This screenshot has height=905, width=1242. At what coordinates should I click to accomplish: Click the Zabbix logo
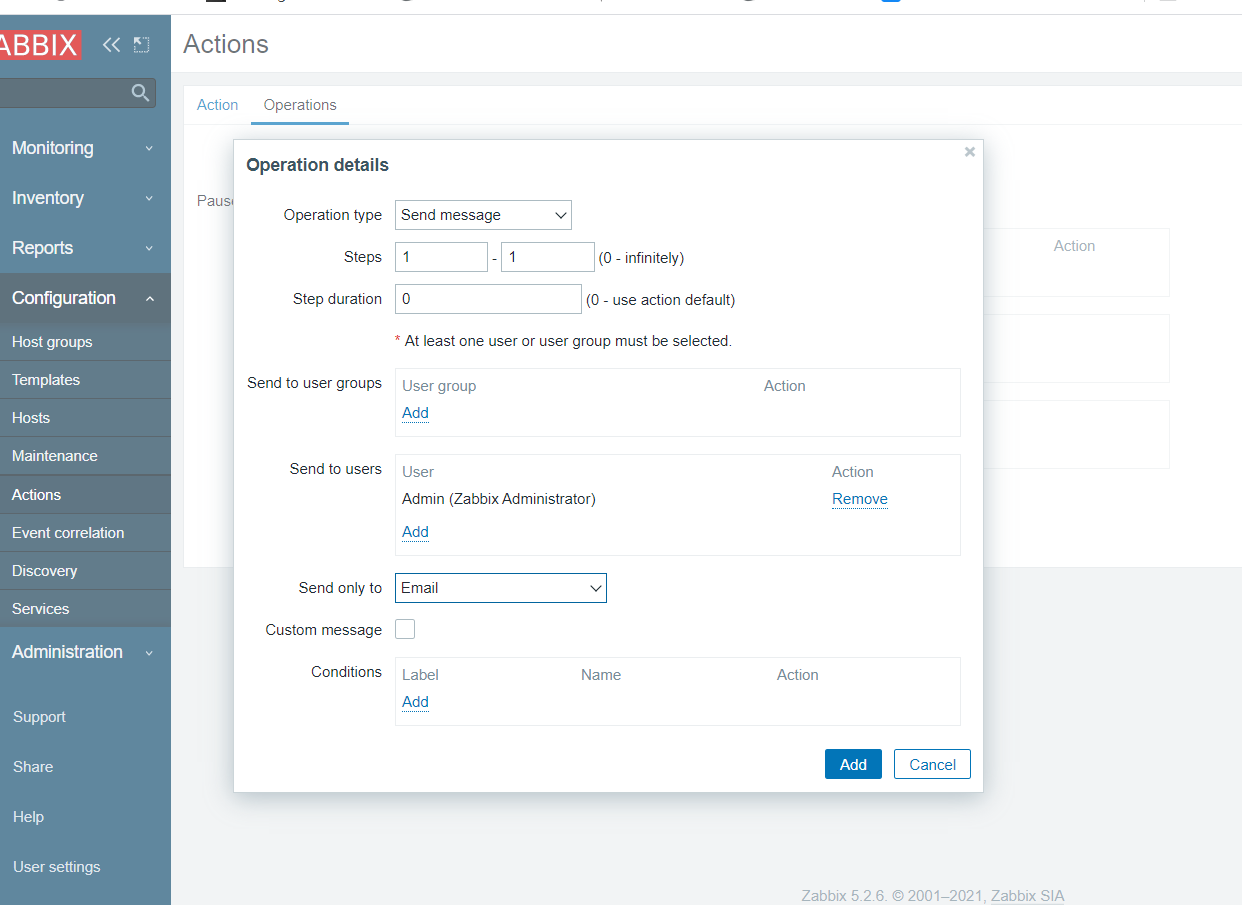point(40,45)
